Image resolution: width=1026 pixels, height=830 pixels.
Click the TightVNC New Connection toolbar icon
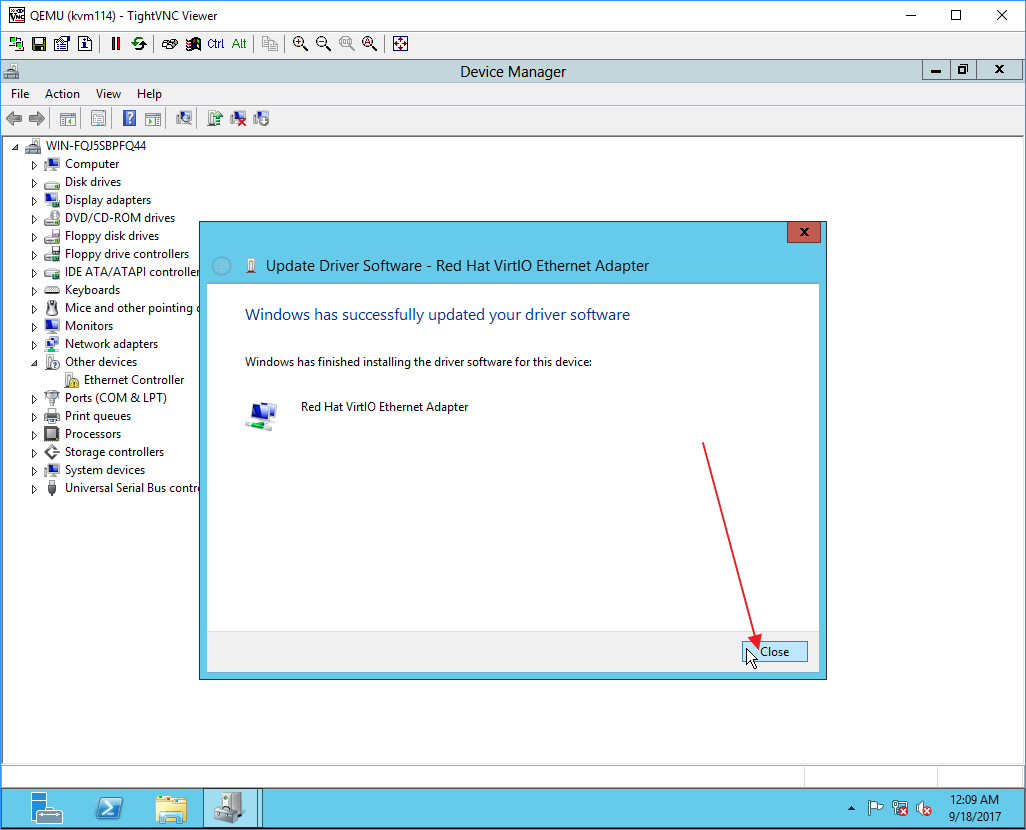[16, 44]
